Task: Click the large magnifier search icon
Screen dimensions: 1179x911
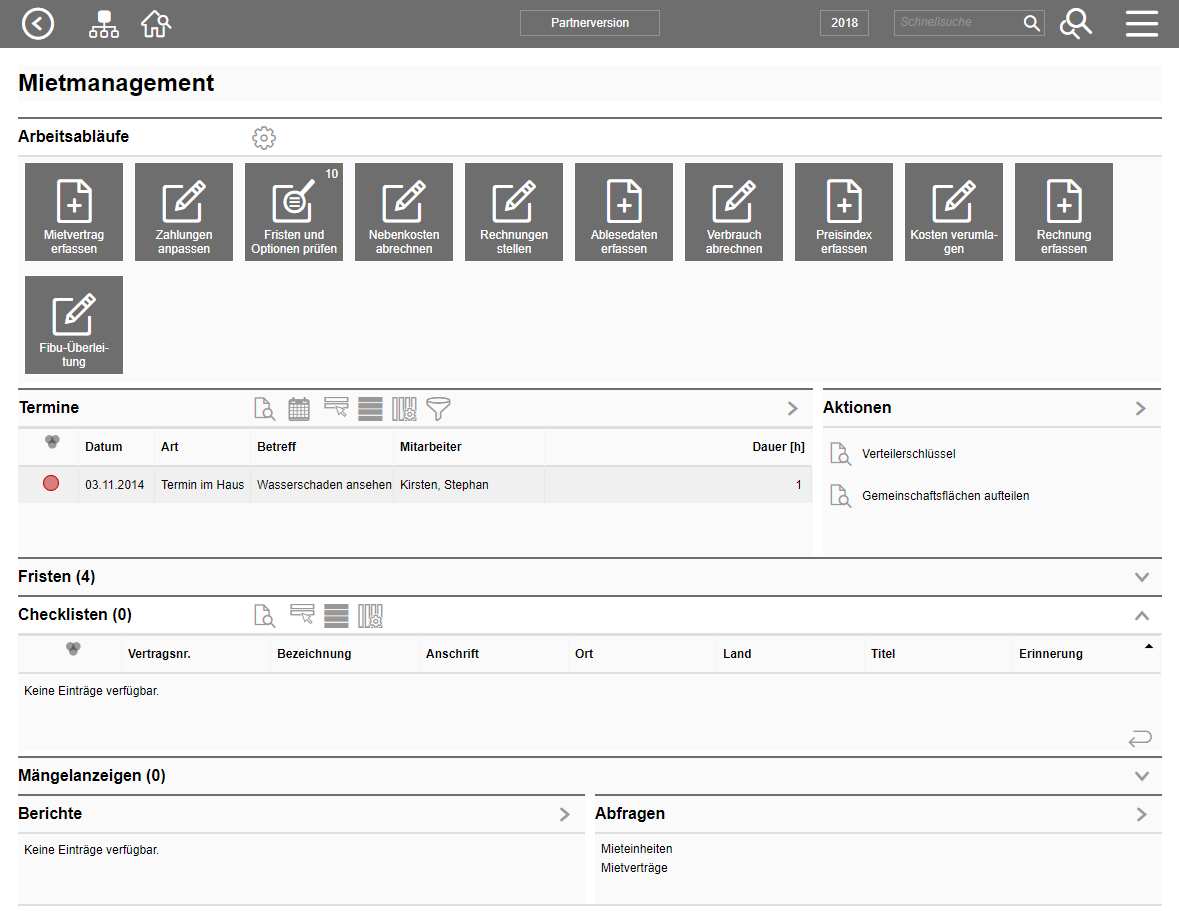Action: (x=1075, y=23)
